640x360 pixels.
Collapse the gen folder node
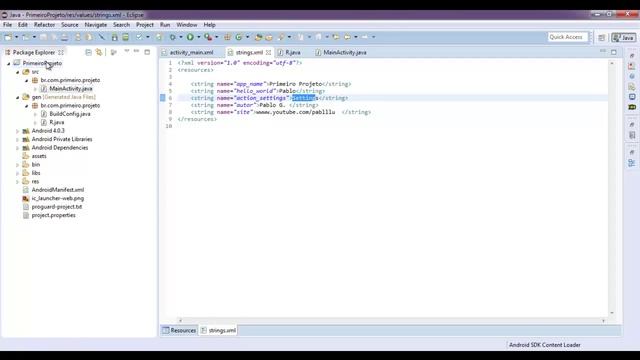tap(18, 97)
